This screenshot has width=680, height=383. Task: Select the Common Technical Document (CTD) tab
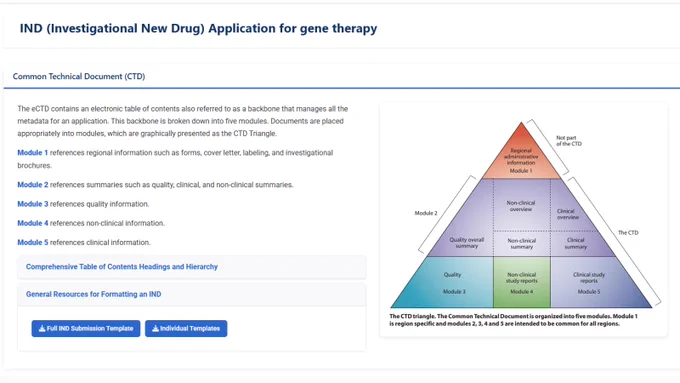coord(79,76)
